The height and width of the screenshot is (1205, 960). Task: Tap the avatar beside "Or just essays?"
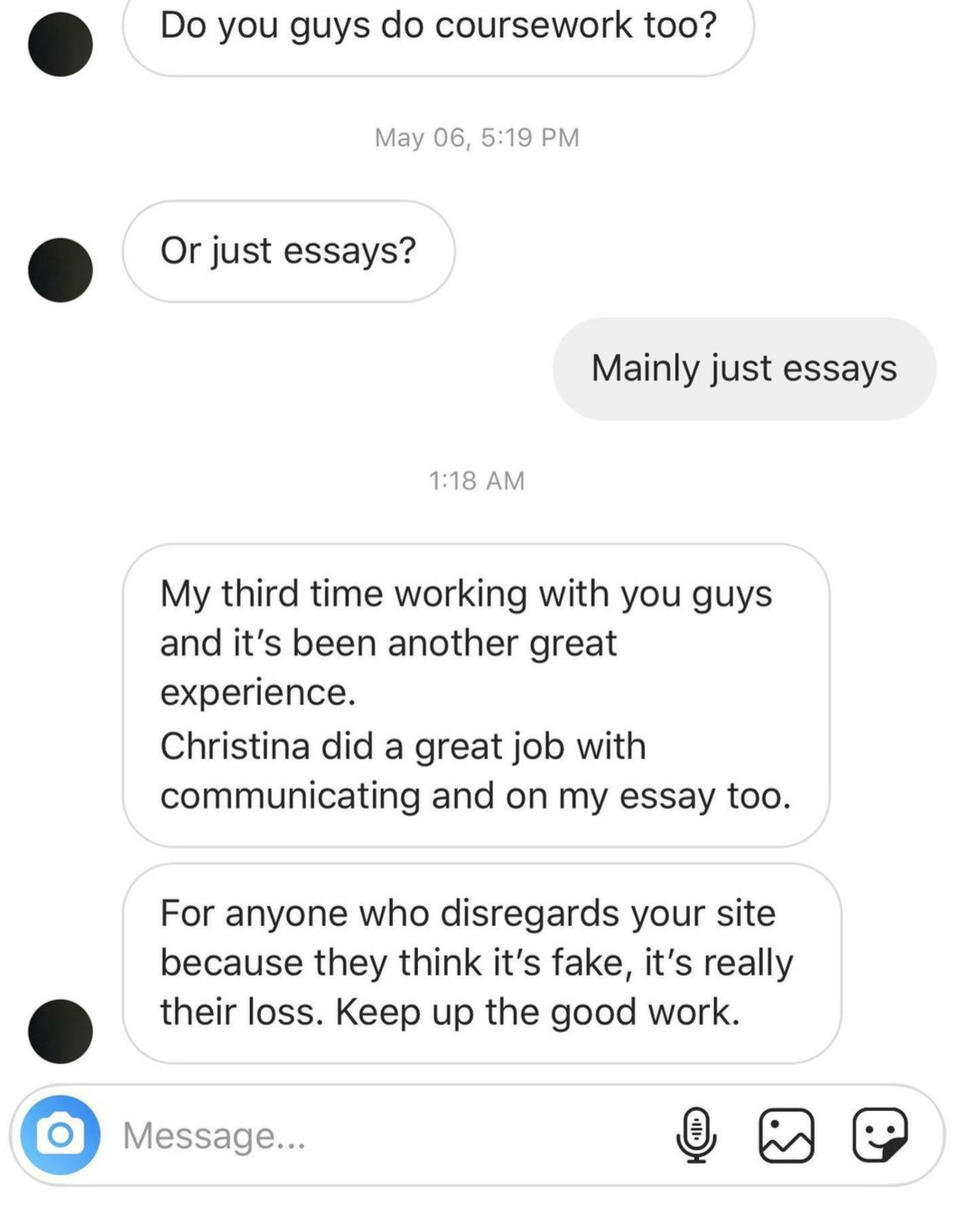click(x=60, y=270)
